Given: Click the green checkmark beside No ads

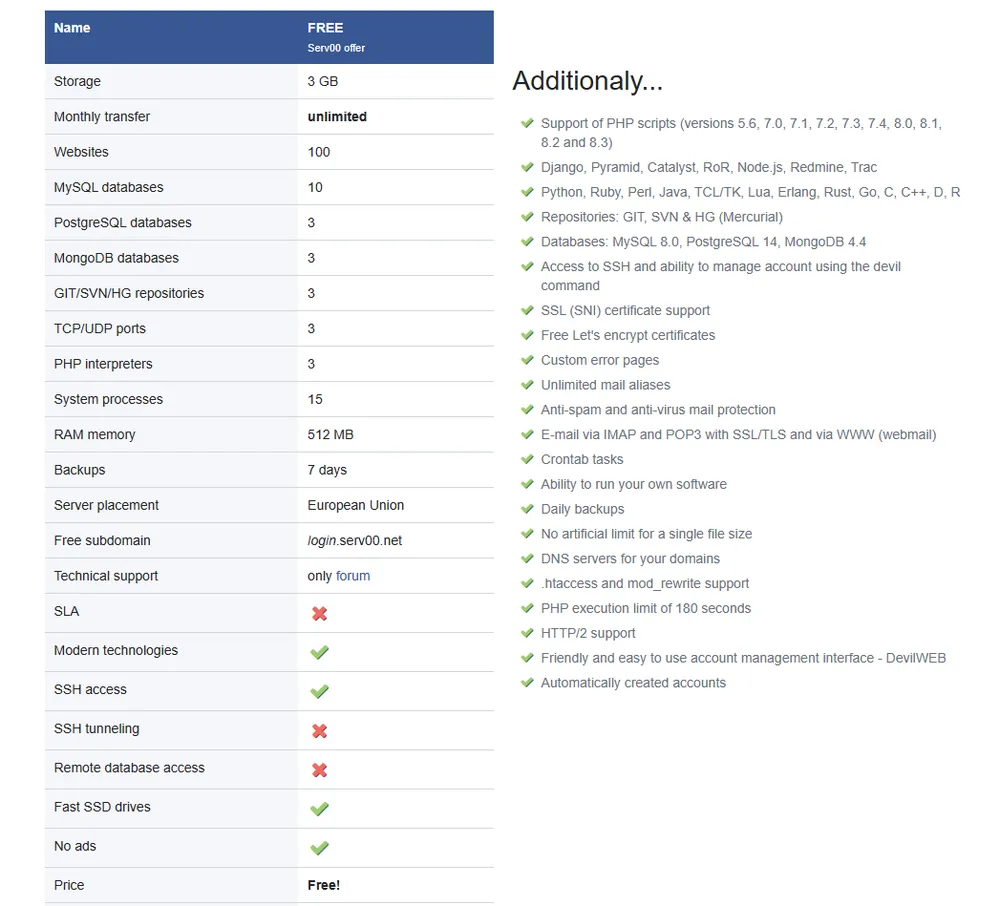Looking at the screenshot, I should (x=319, y=848).
